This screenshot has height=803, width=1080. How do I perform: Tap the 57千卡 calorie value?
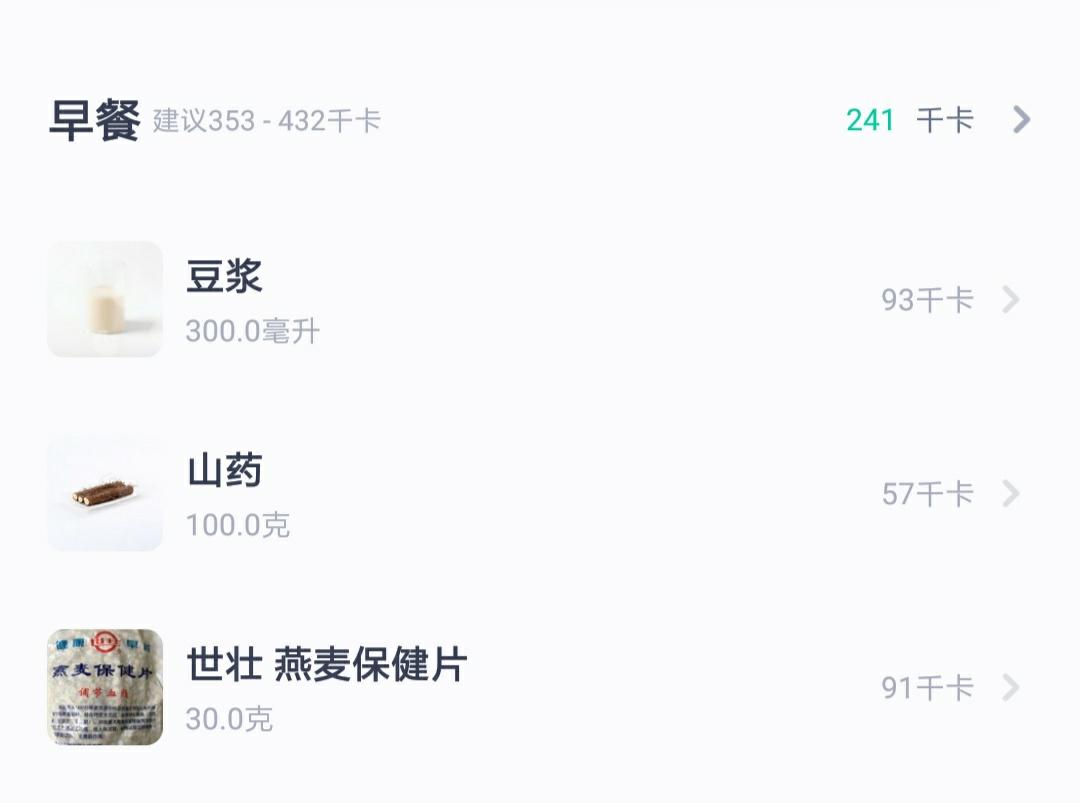(x=927, y=494)
